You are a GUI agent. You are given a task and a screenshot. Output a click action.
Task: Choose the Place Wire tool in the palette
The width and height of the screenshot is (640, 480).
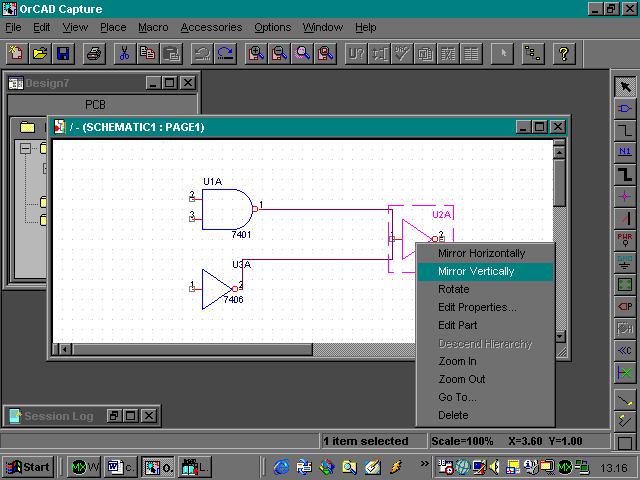(625, 131)
